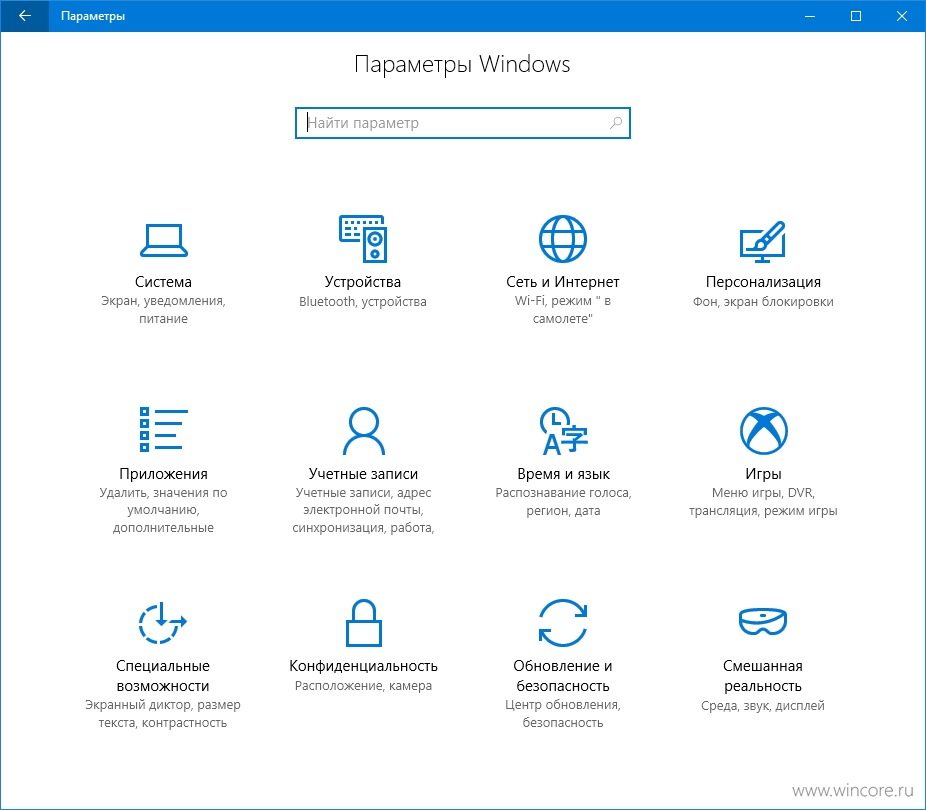Open the Time and language icon

(x=563, y=430)
